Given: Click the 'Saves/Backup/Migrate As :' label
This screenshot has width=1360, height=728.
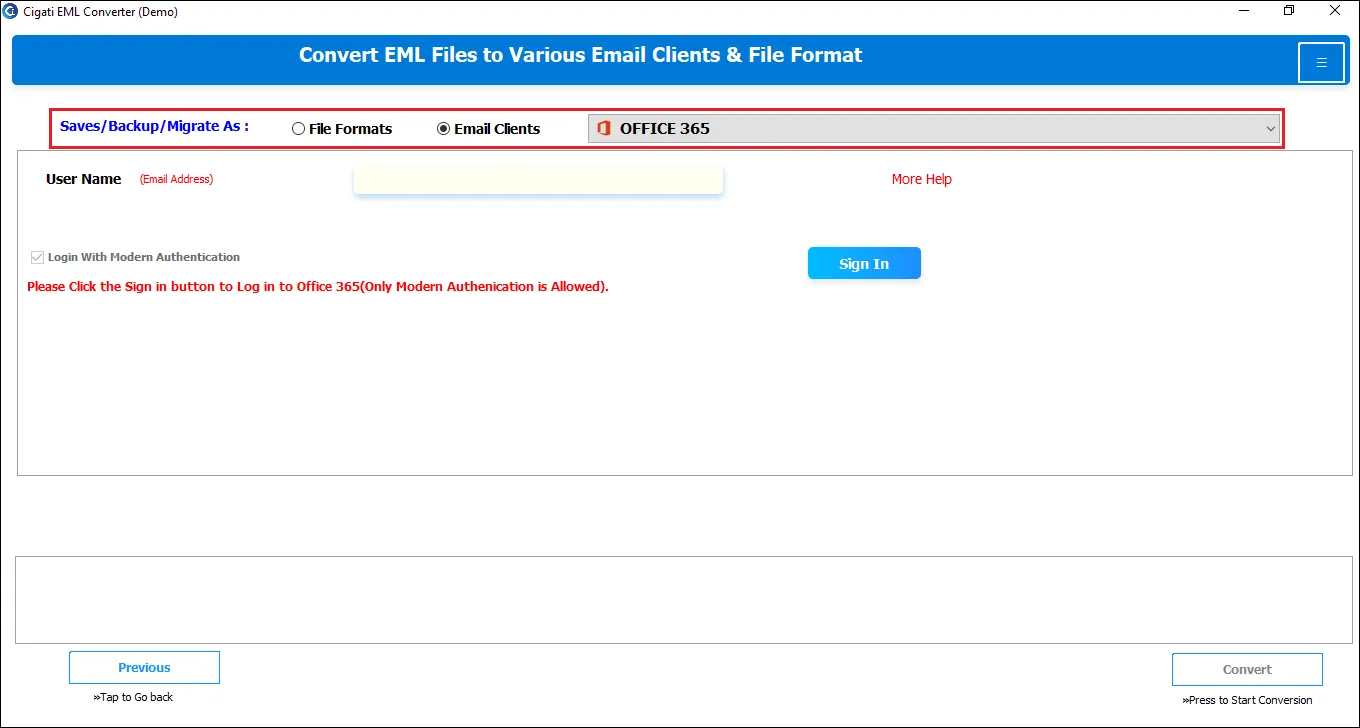Looking at the screenshot, I should (x=154, y=126).
